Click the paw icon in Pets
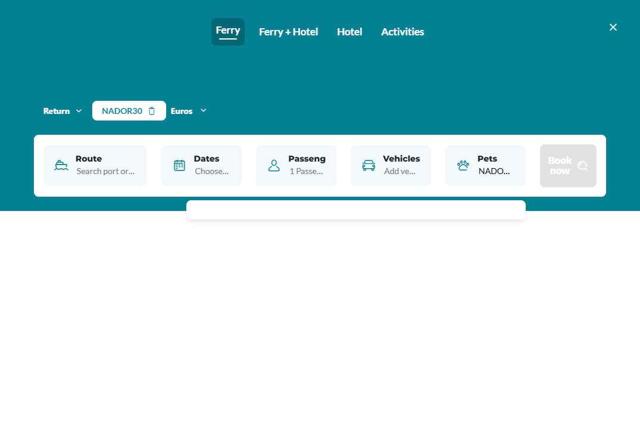Screen dimensions: 640x444 coord(463,165)
